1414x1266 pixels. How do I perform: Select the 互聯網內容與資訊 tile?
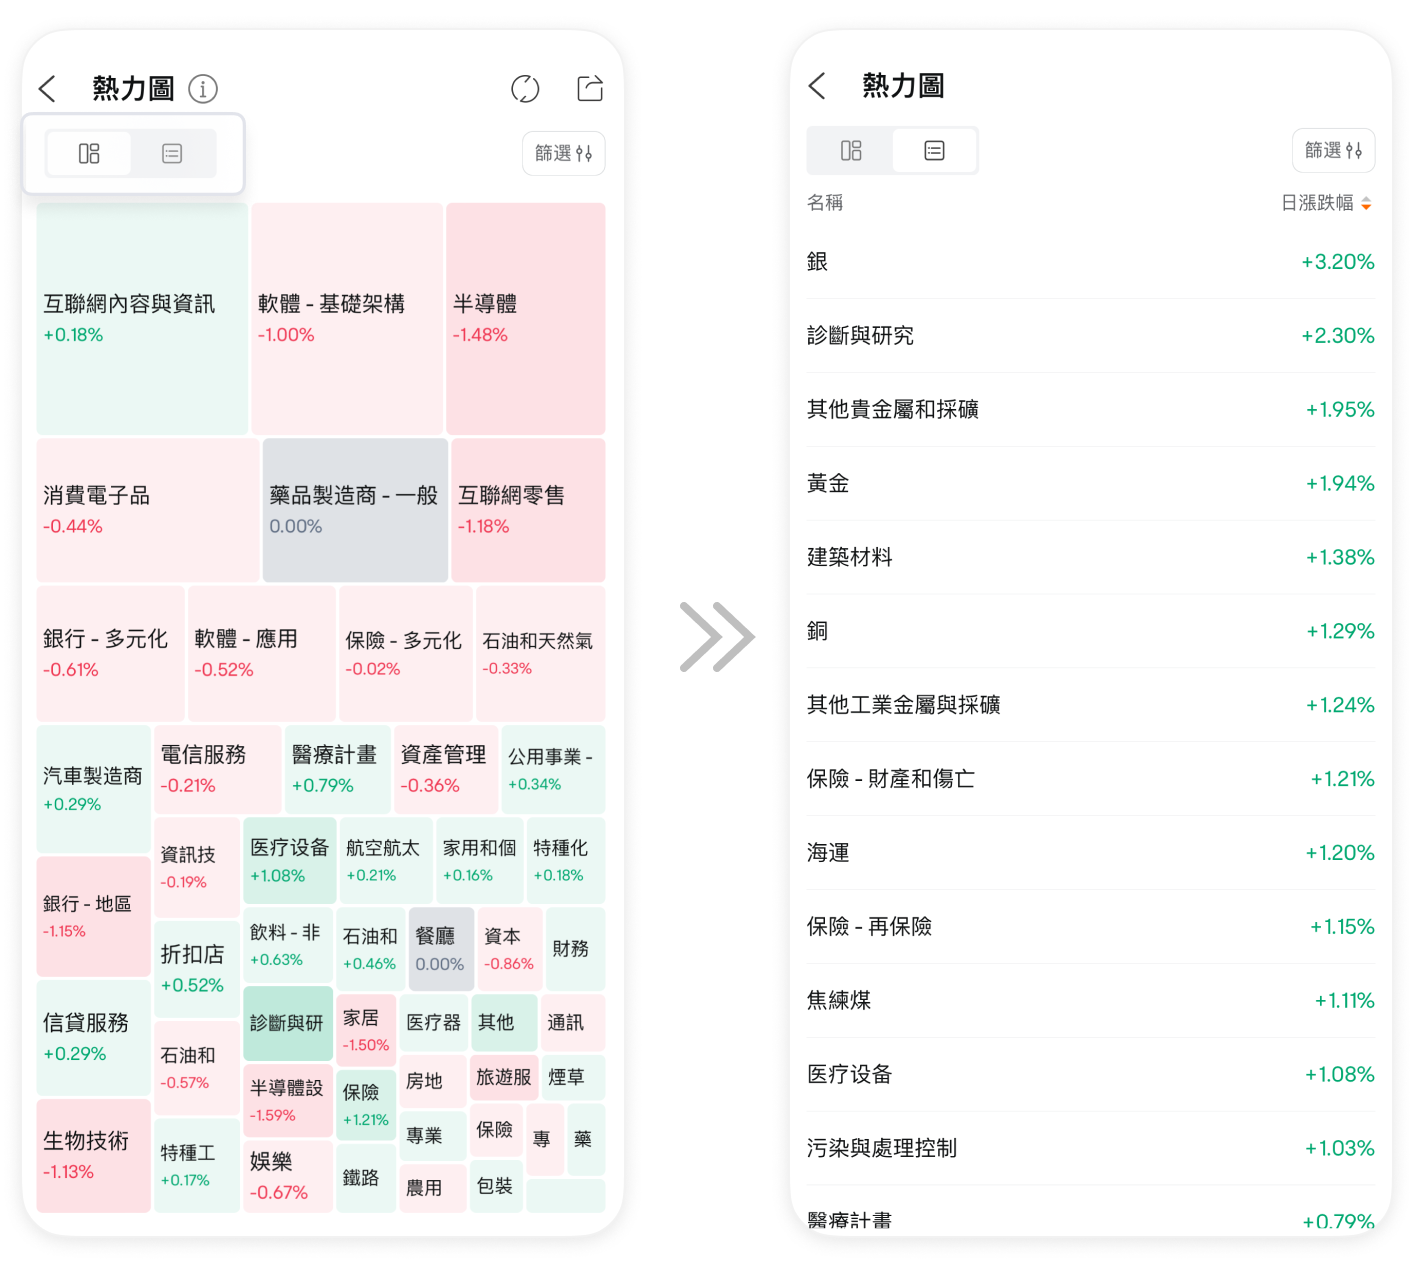pos(141,318)
